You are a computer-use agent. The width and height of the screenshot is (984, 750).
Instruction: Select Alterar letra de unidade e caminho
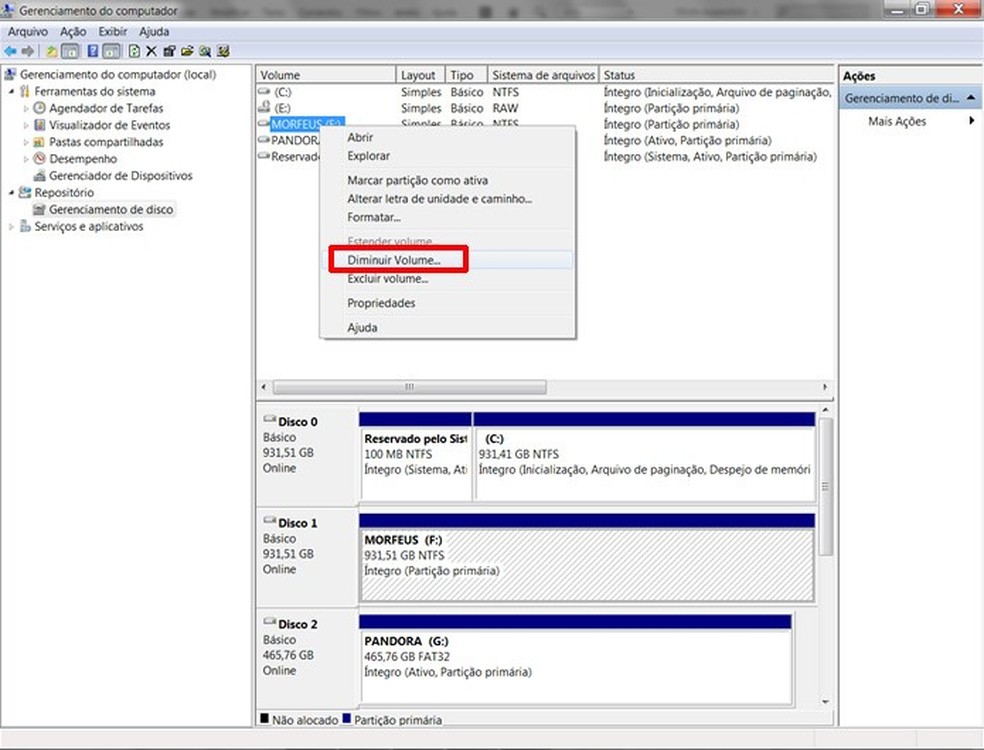pos(447,199)
